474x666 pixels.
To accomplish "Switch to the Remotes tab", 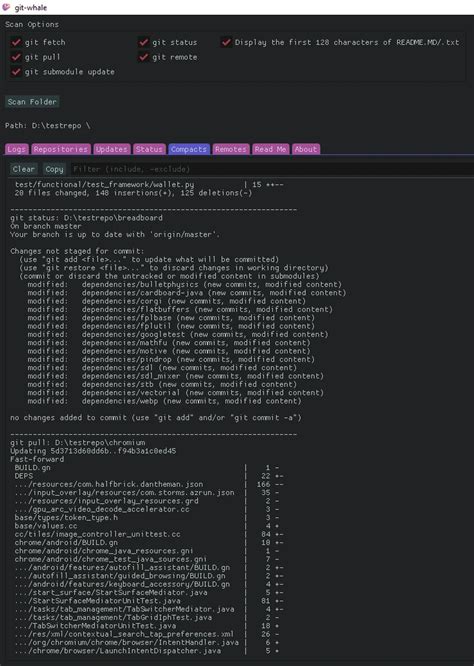I will coord(231,149).
